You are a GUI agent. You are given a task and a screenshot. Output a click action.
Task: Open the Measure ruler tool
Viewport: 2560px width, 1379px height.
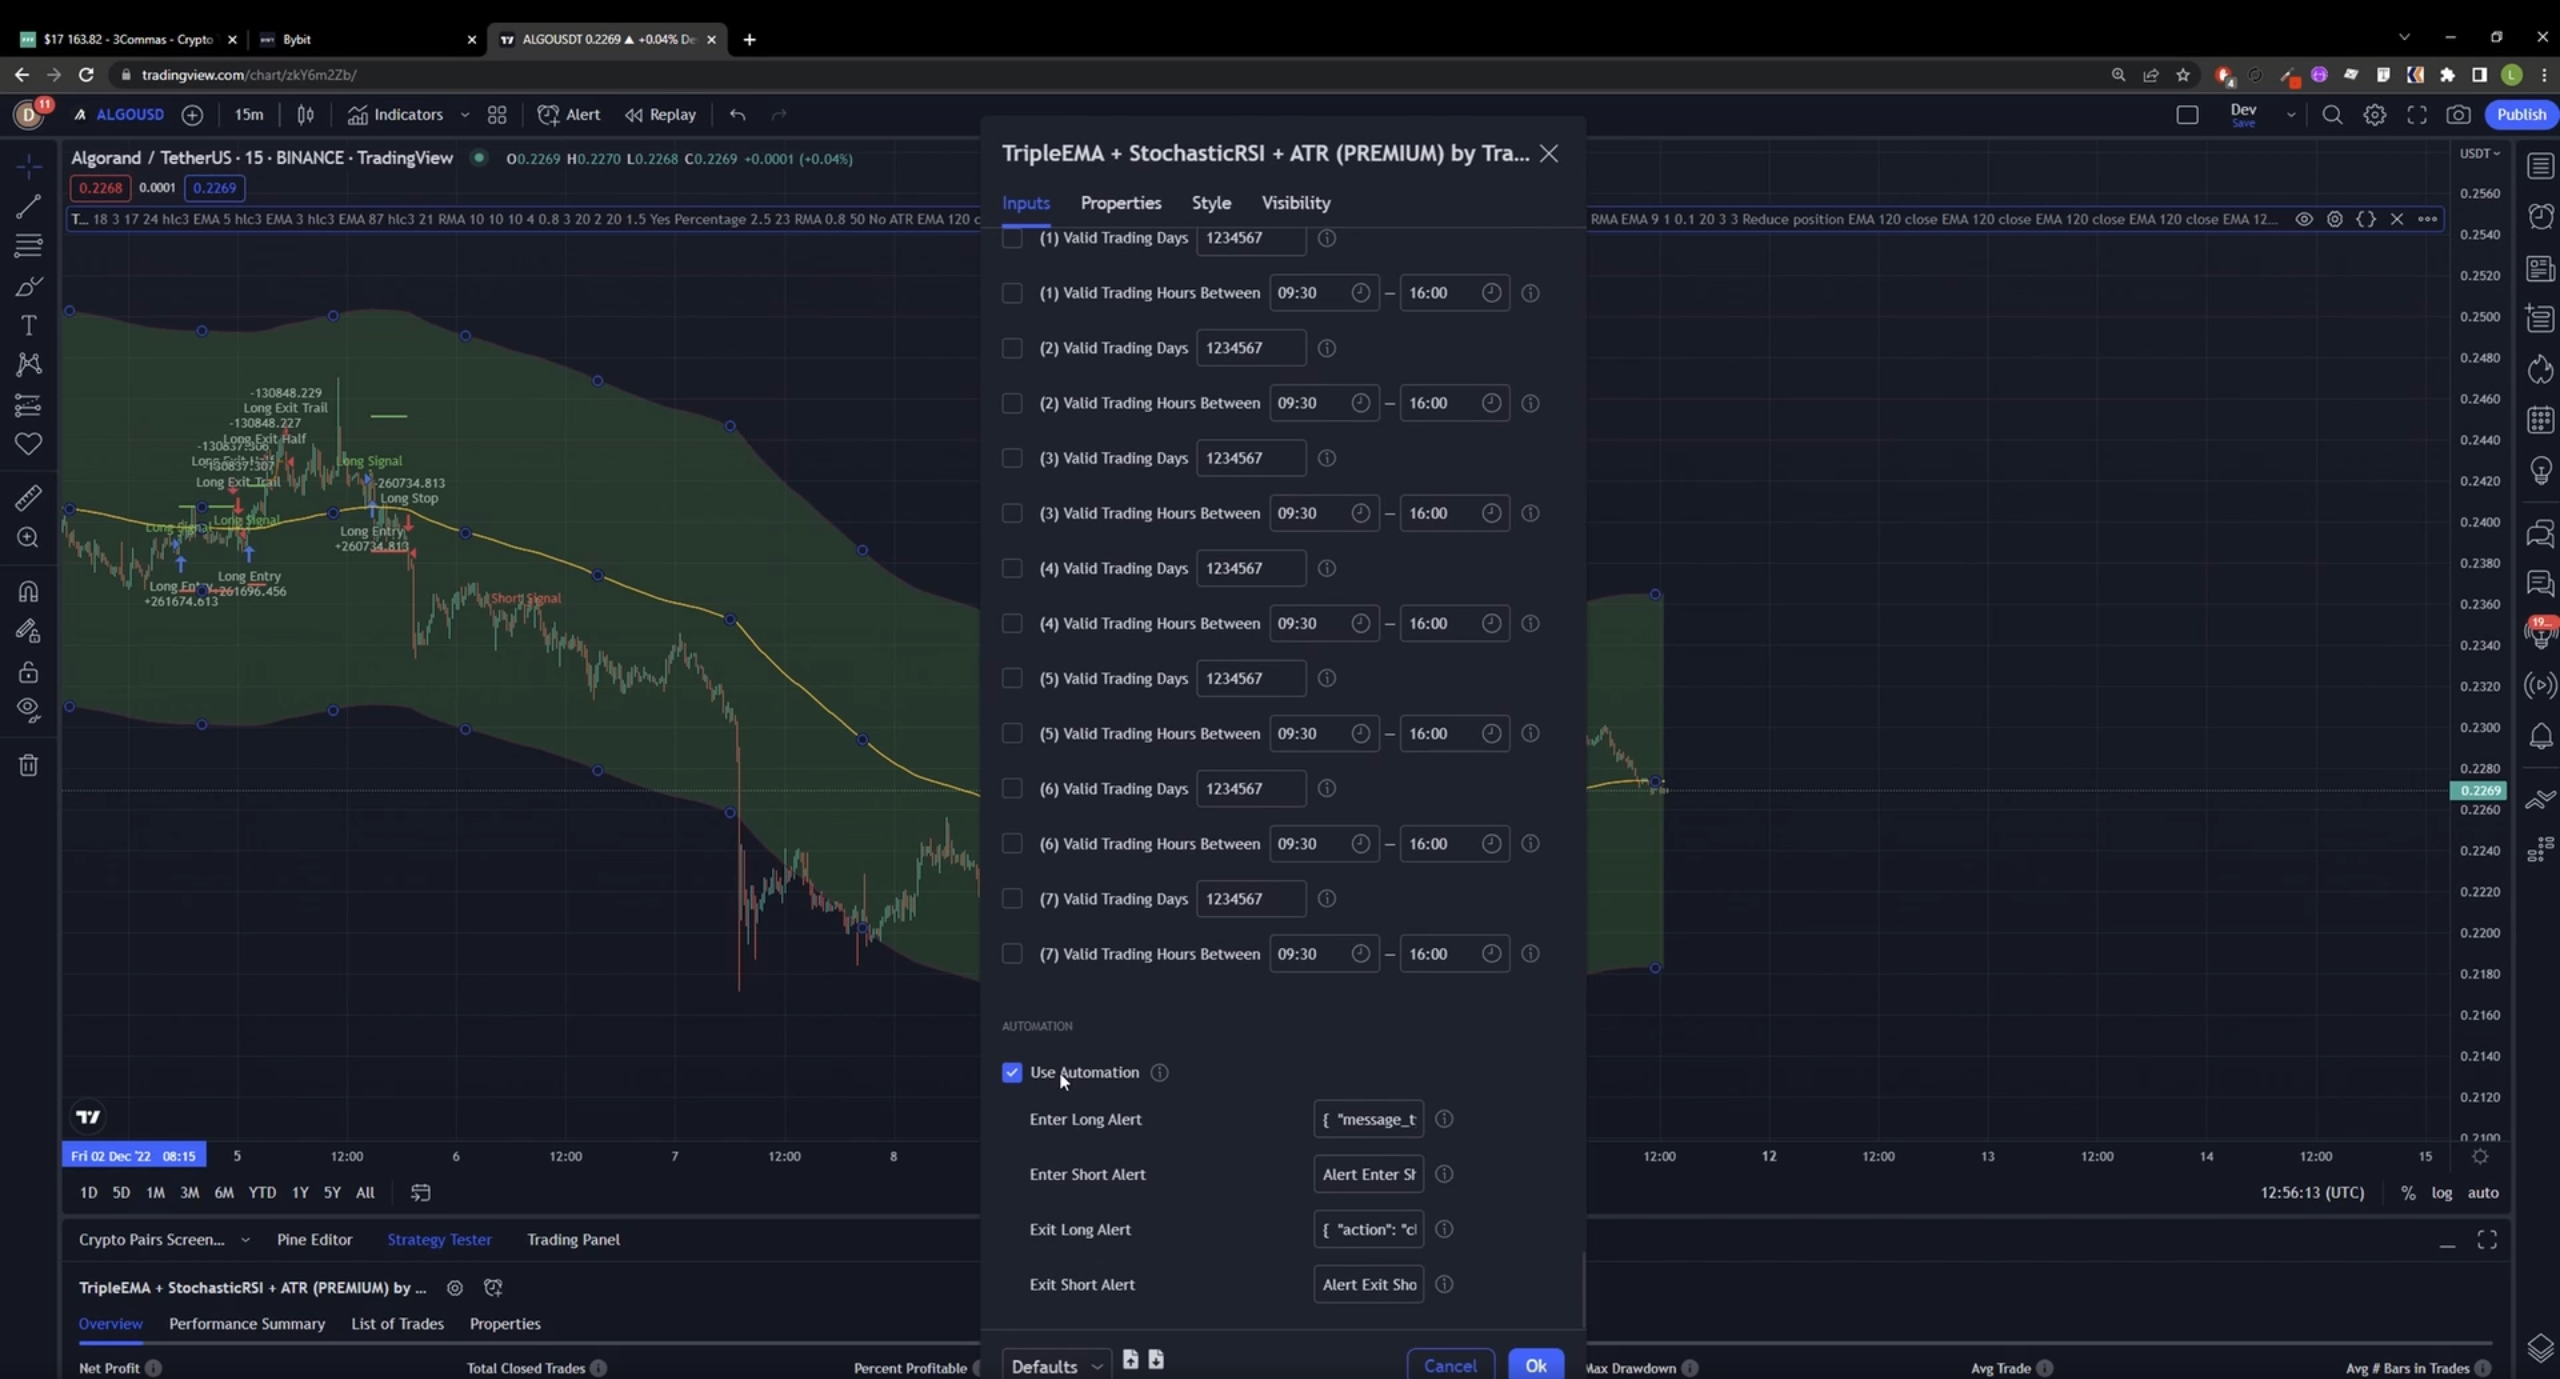pyautogui.click(x=28, y=497)
